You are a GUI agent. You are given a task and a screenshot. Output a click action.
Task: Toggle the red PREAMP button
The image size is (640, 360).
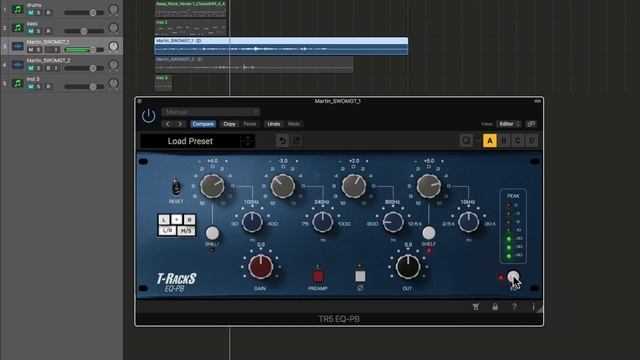318,277
